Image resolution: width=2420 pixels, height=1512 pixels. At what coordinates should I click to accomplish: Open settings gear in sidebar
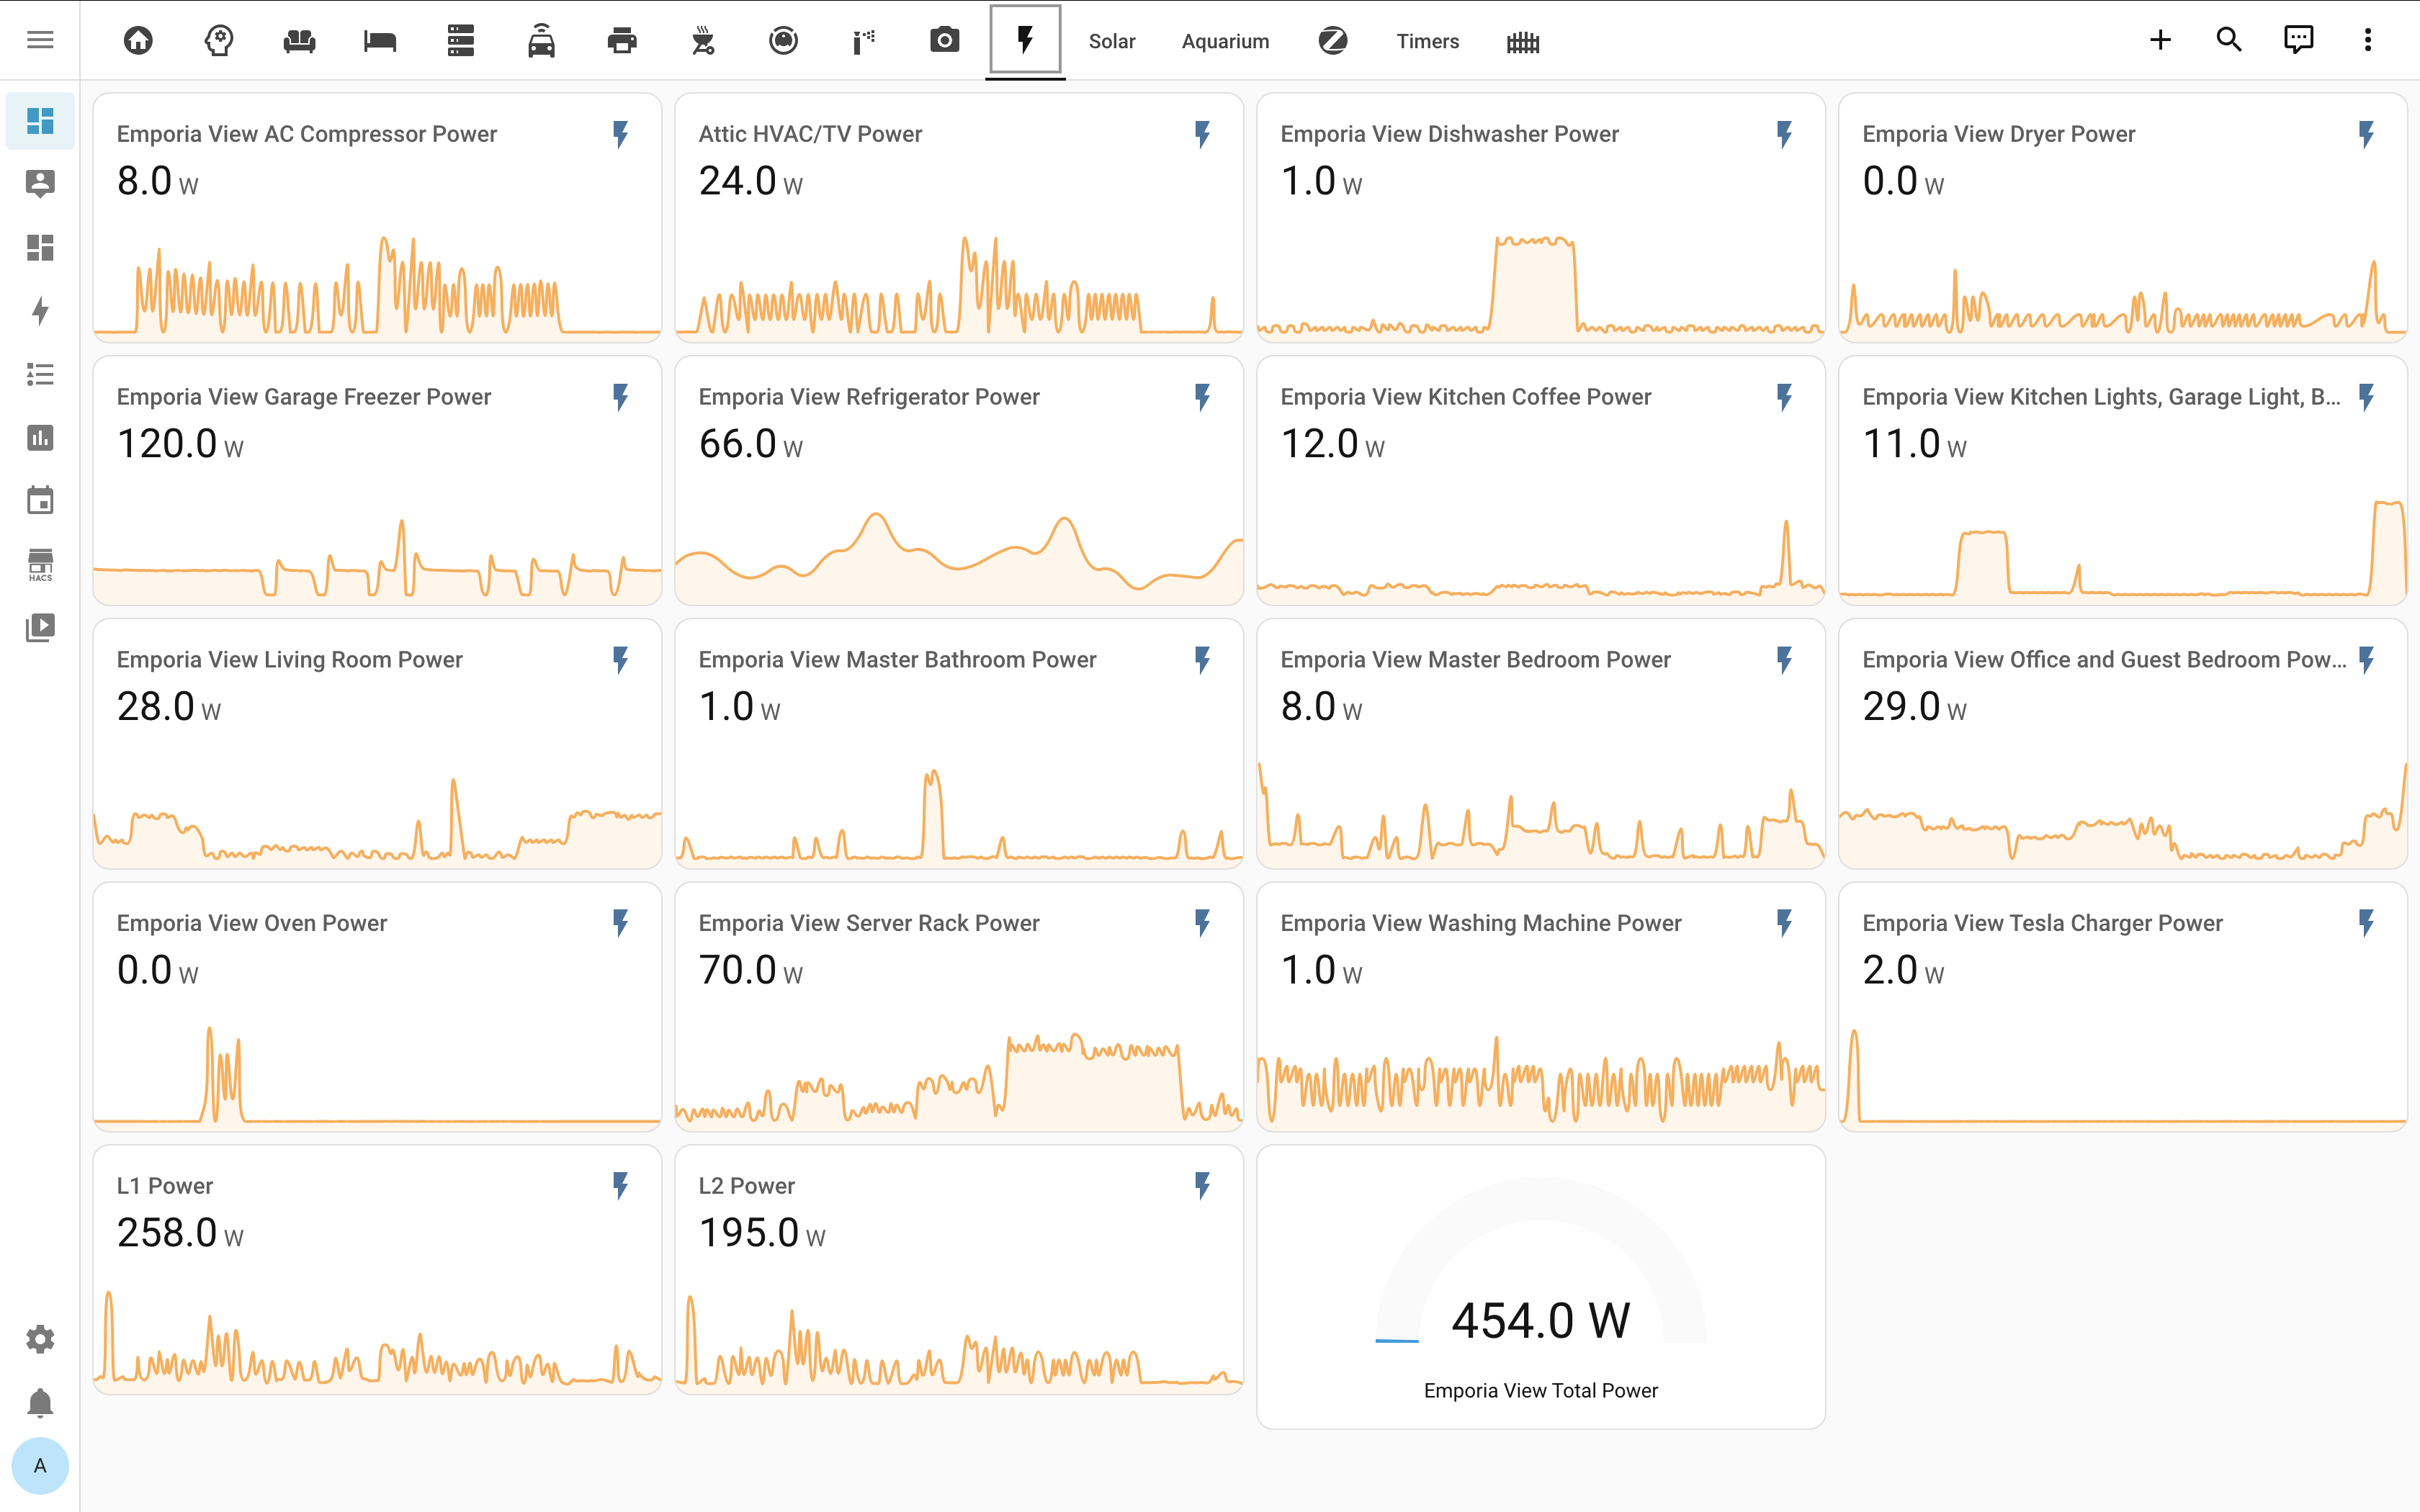coord(40,1339)
